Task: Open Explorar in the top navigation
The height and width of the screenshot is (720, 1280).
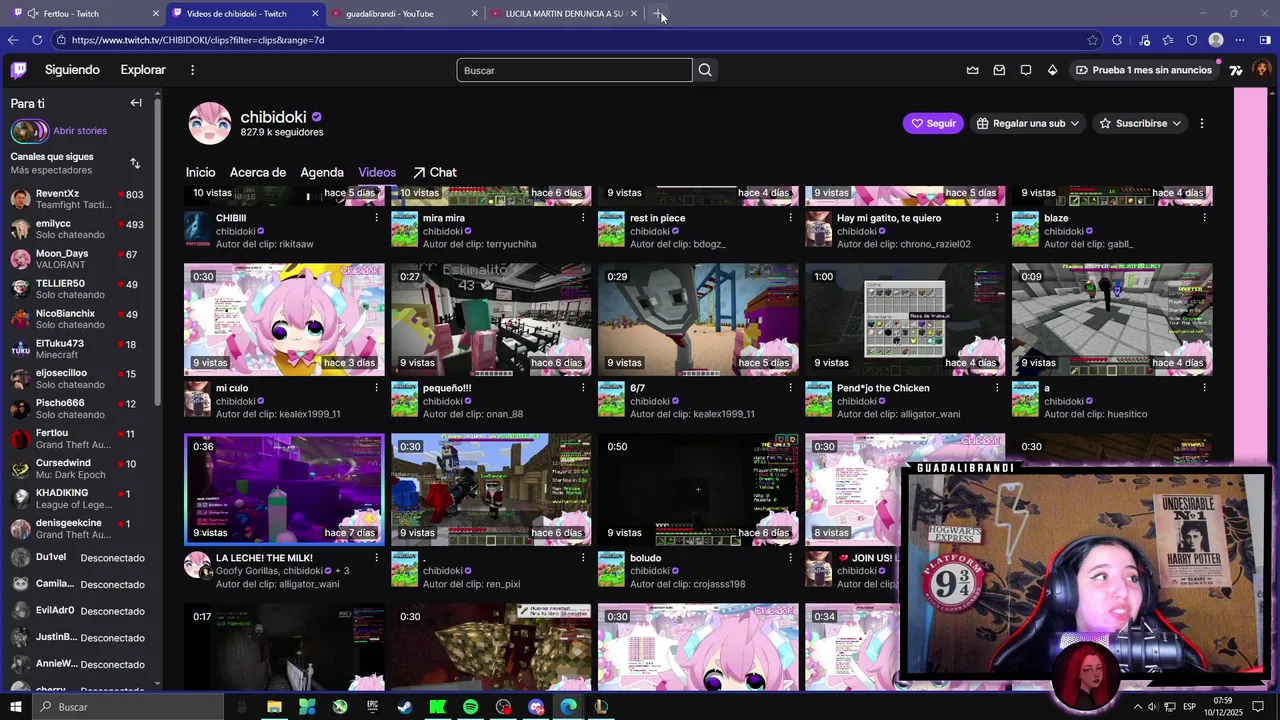Action: tap(143, 70)
